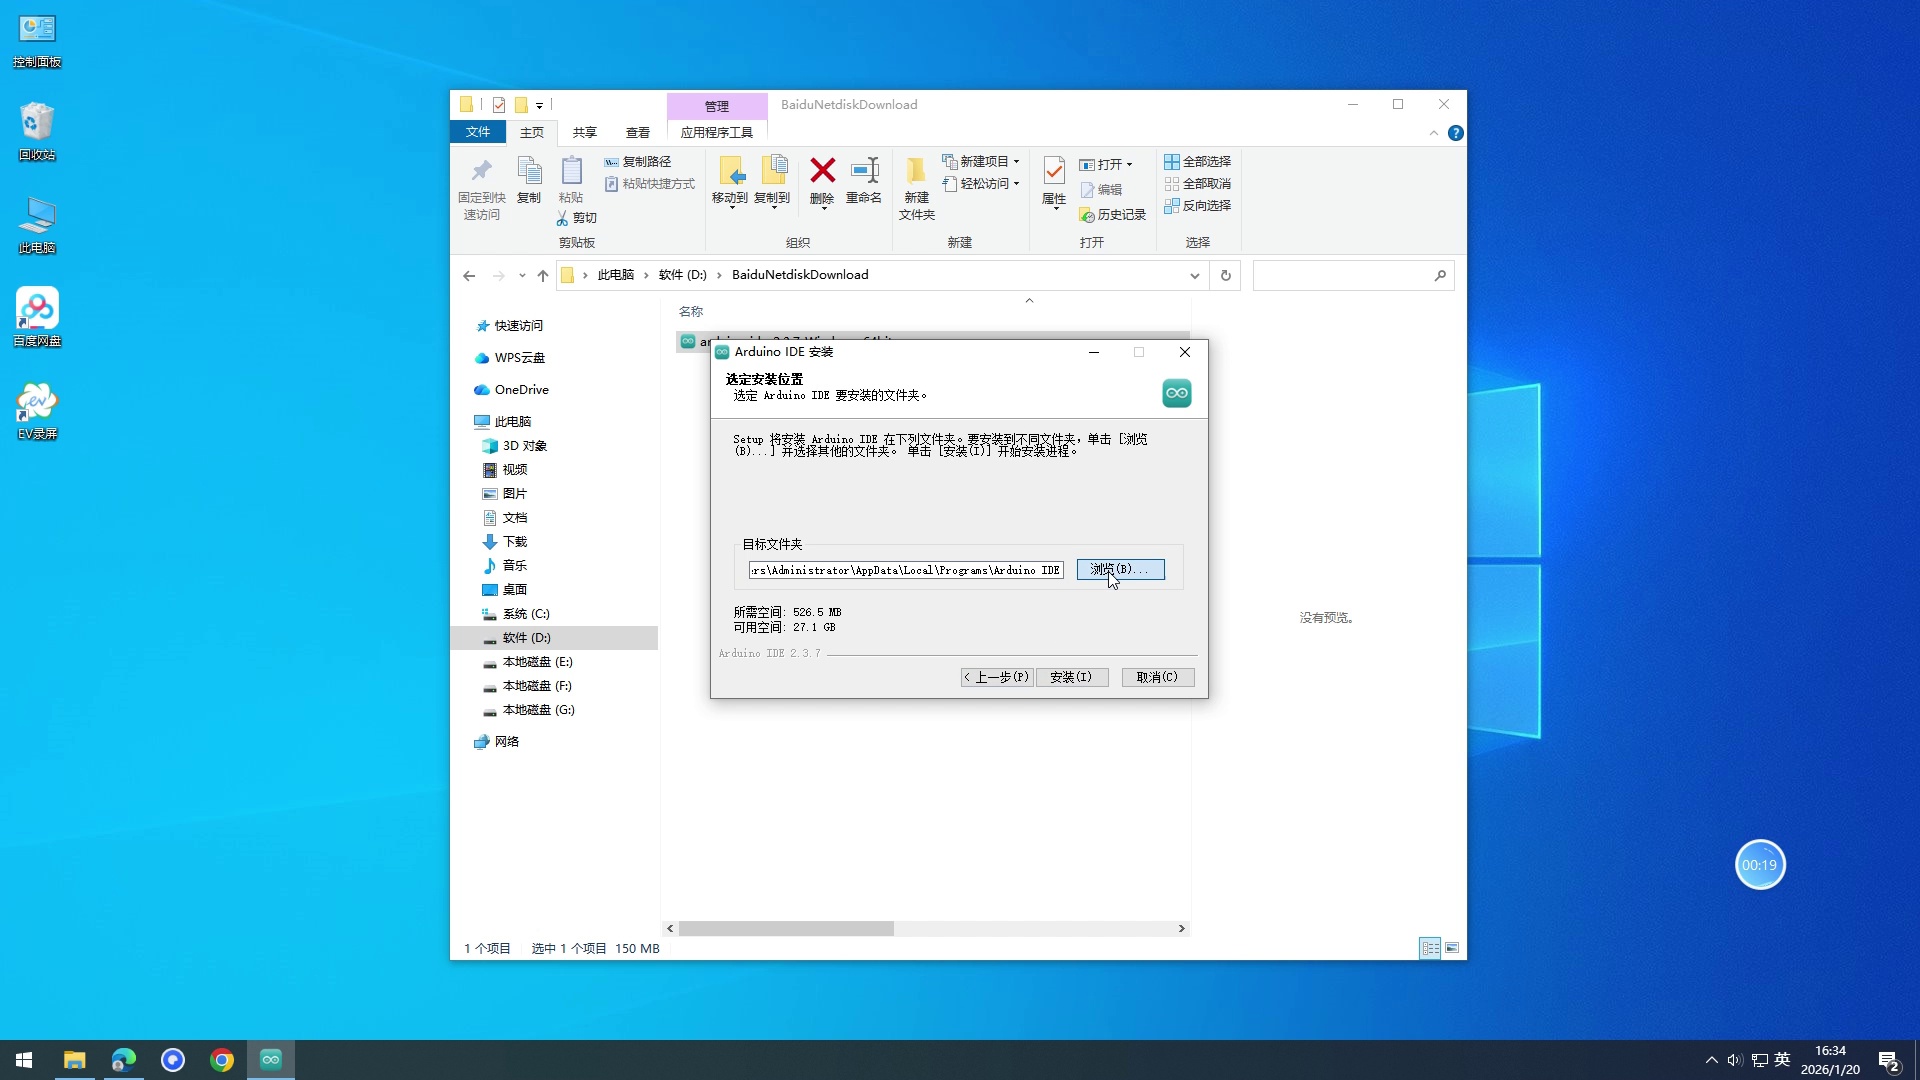This screenshot has height=1080, width=1920.
Task: Click Select all in ribbon
Action: point(1197,162)
